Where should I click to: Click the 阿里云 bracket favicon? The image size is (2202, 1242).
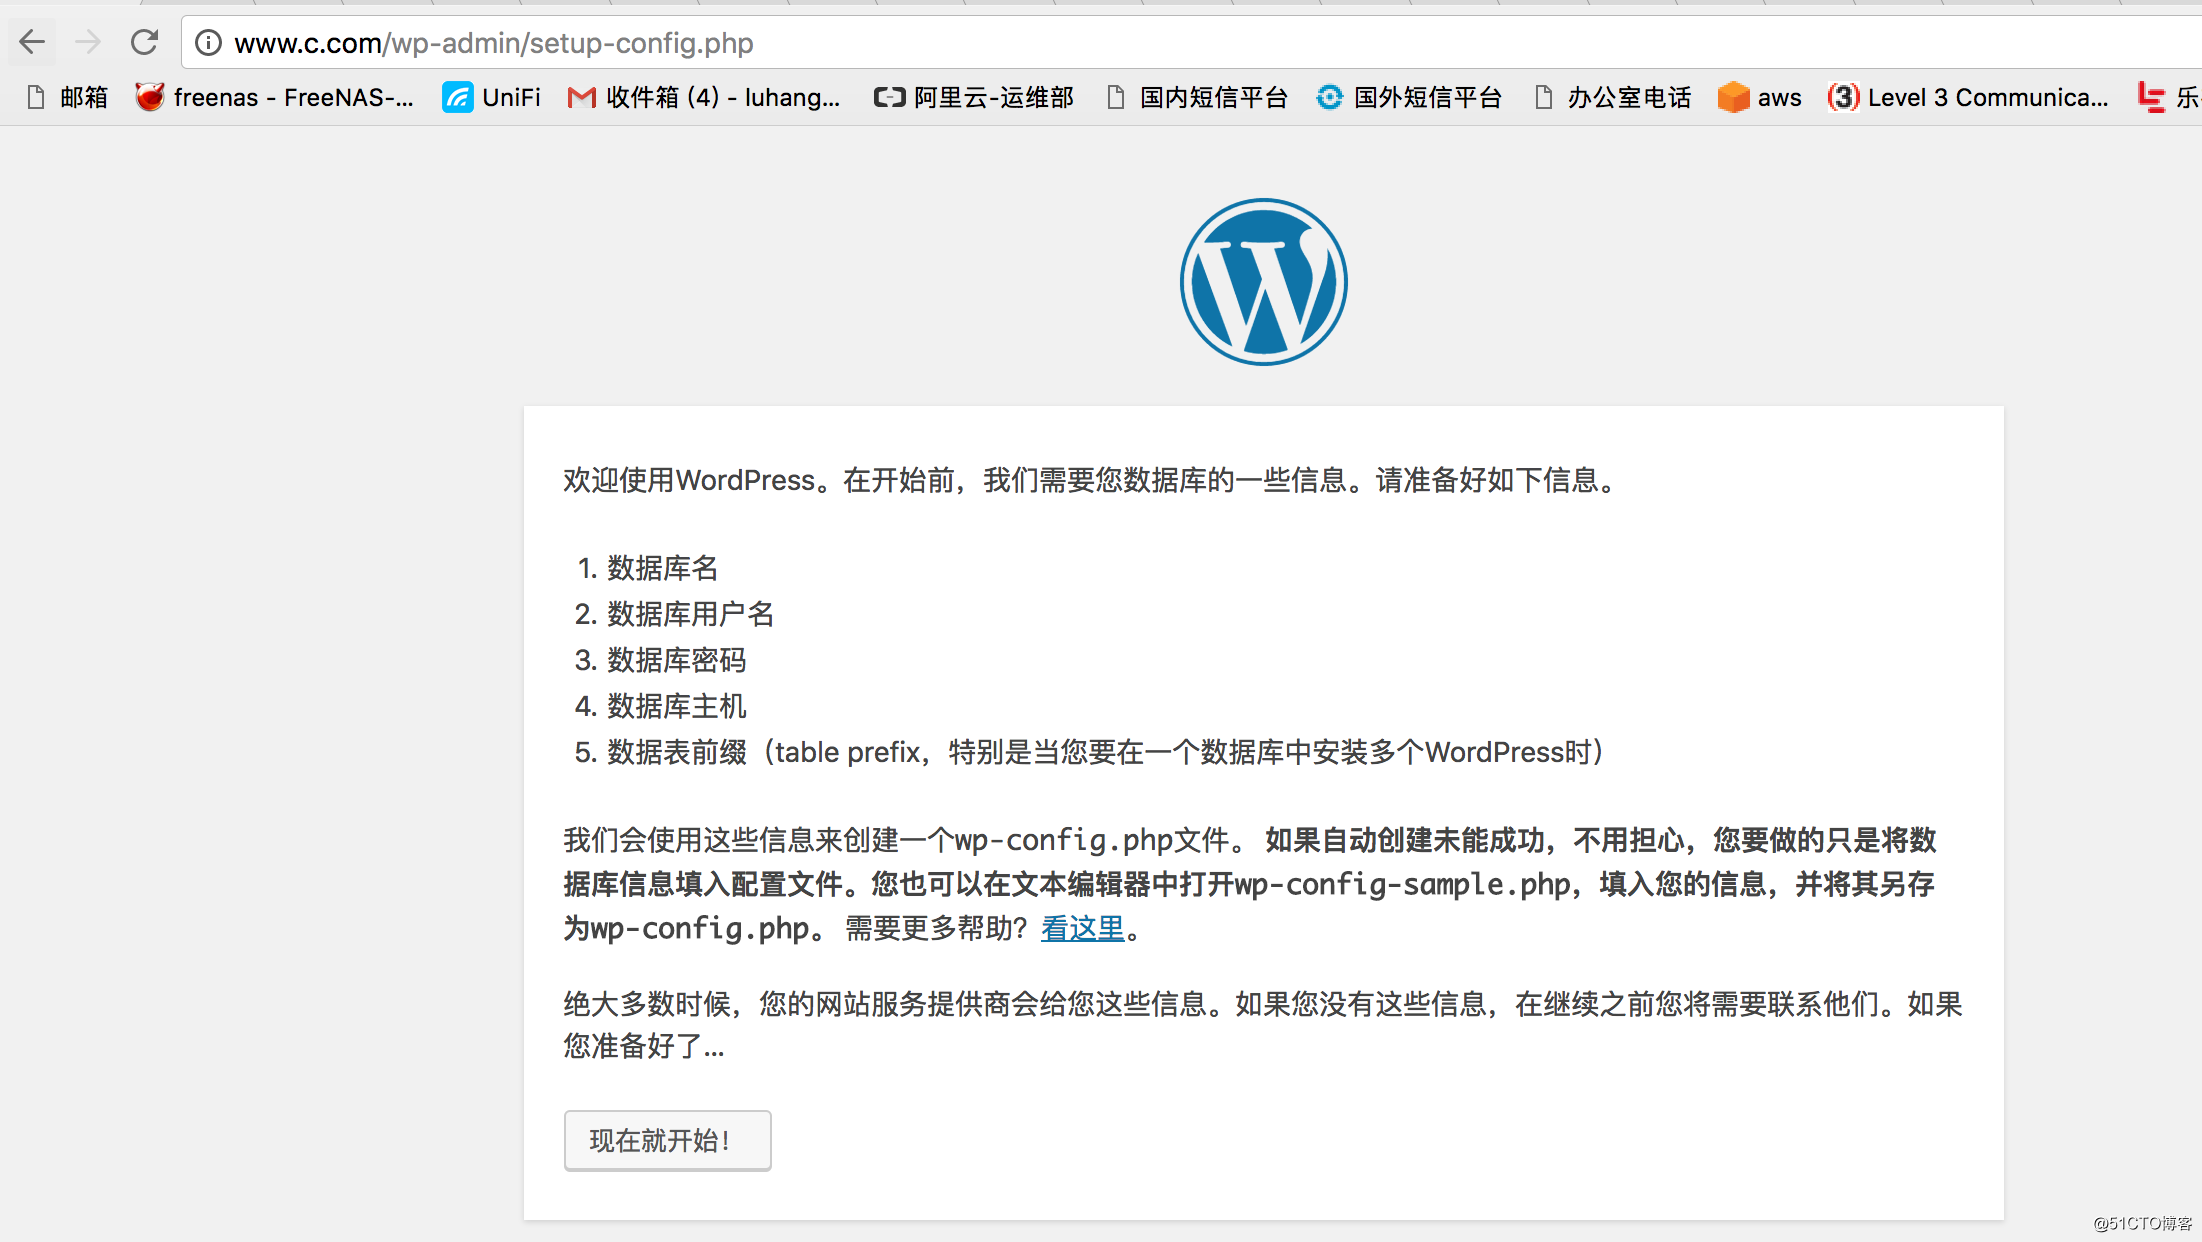click(x=889, y=97)
